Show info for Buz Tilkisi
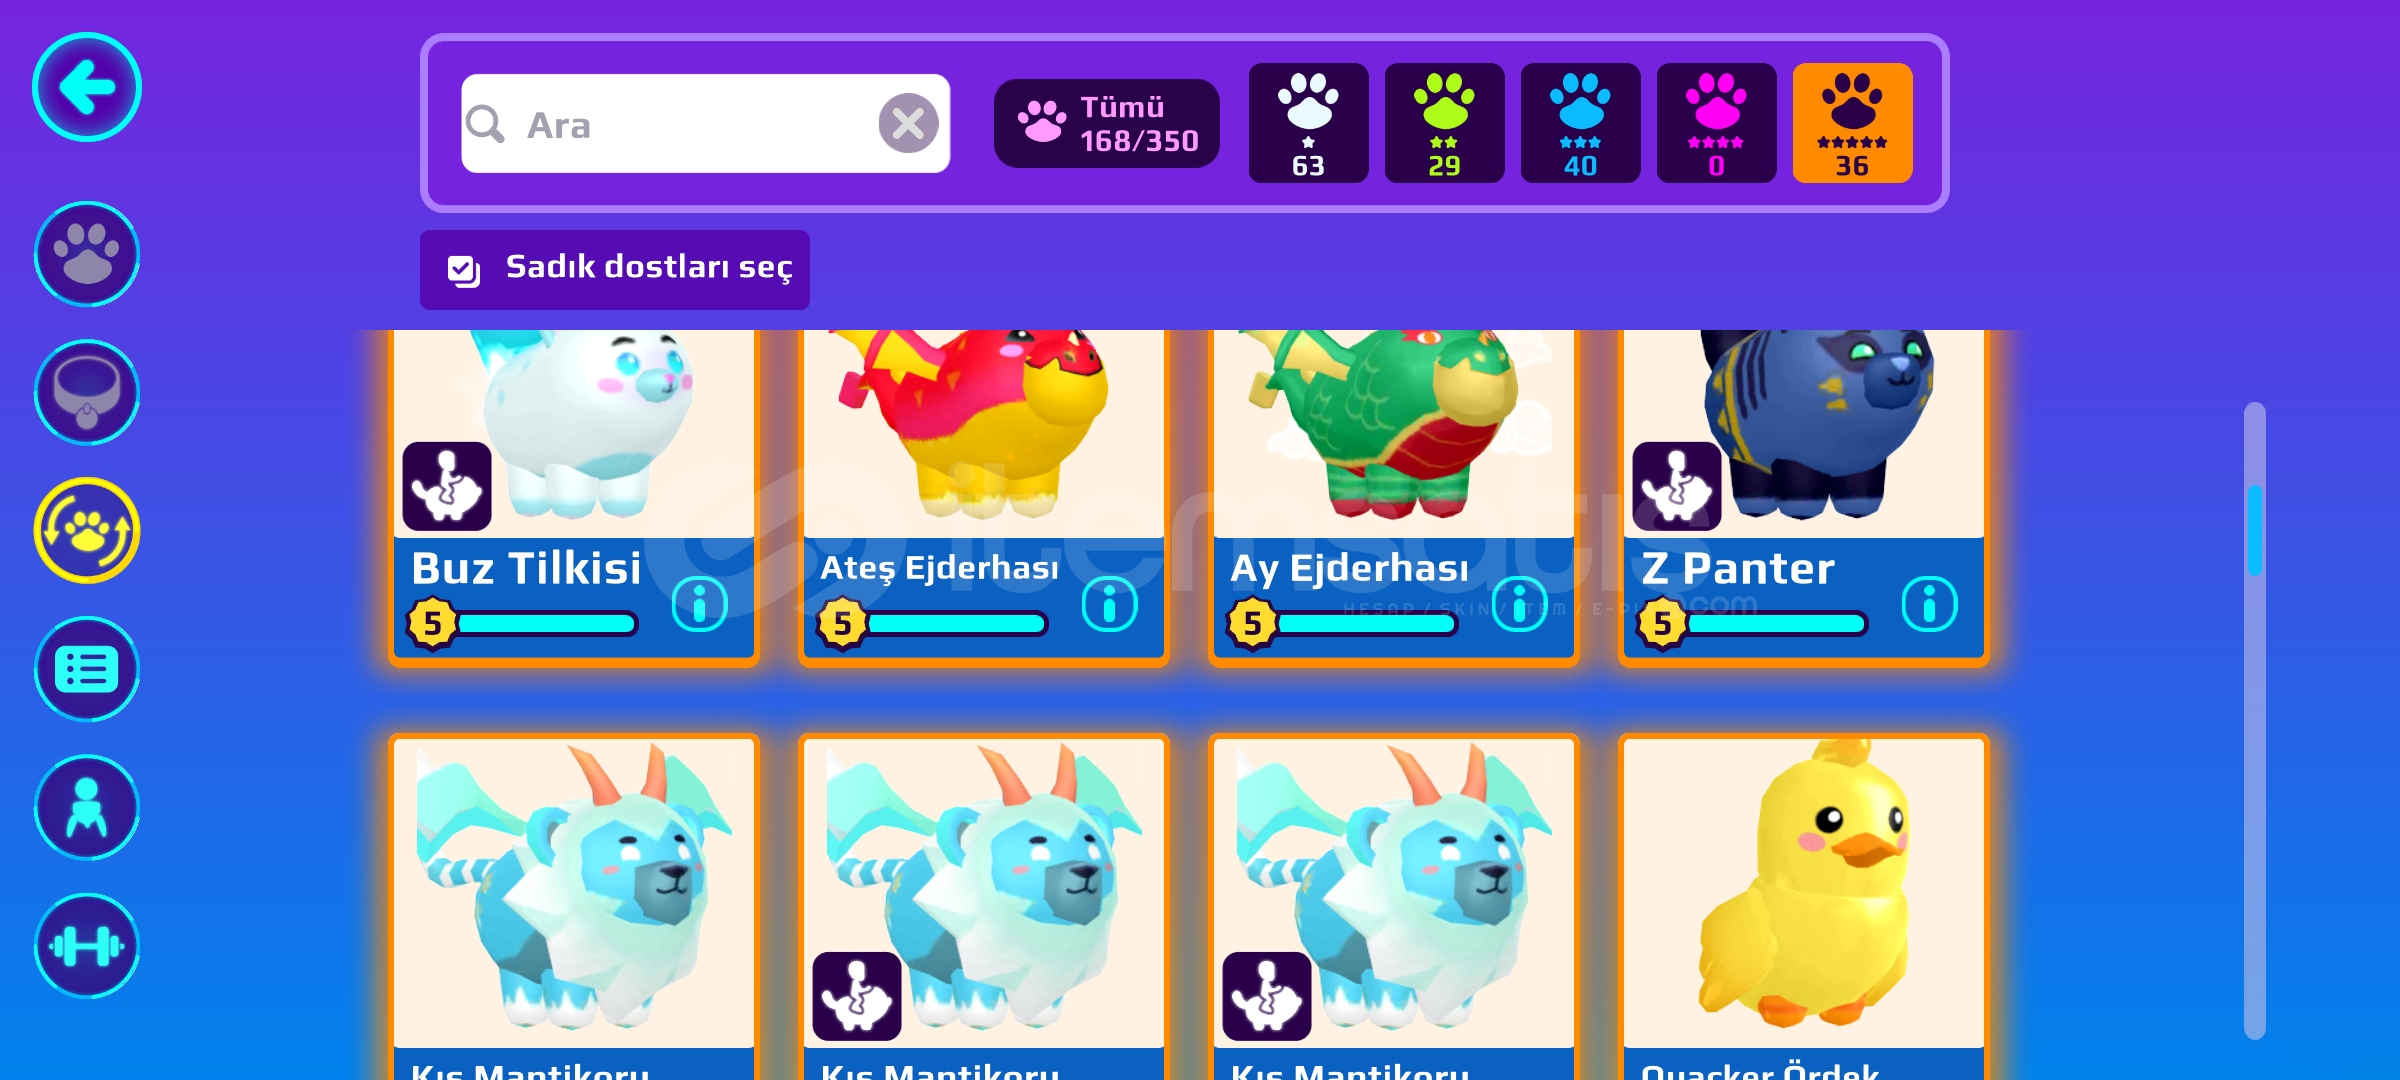The image size is (2400, 1080). [x=699, y=603]
